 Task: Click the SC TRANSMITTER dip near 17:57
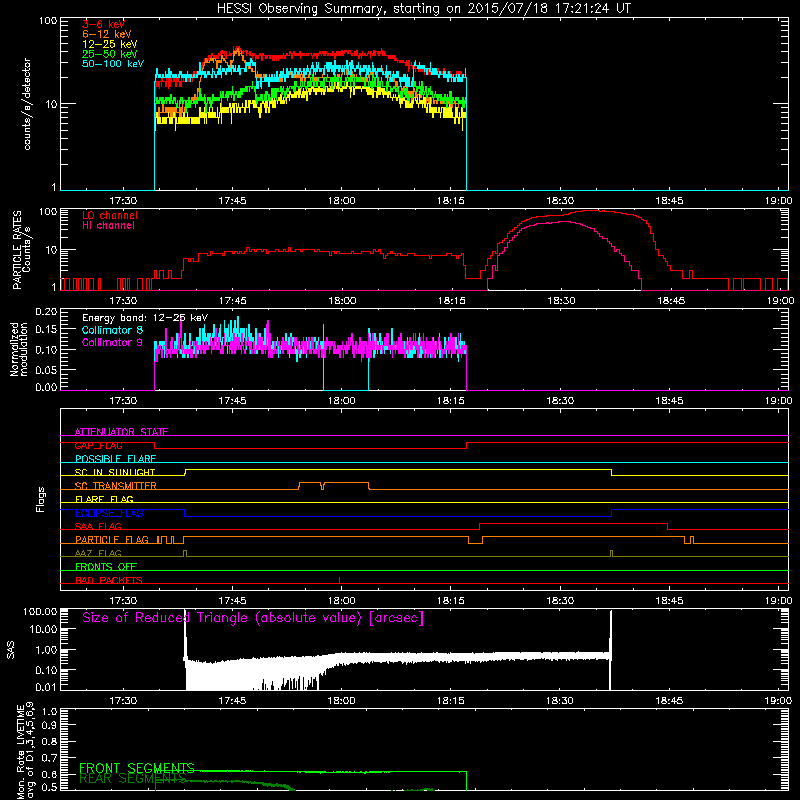322,486
